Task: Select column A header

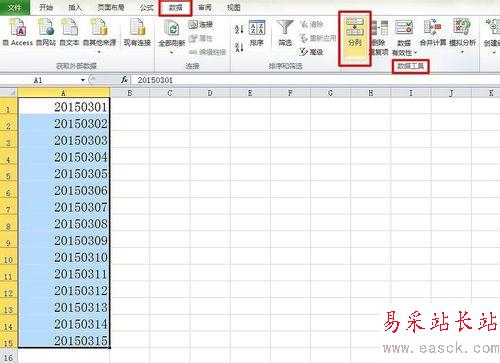Action: point(63,93)
